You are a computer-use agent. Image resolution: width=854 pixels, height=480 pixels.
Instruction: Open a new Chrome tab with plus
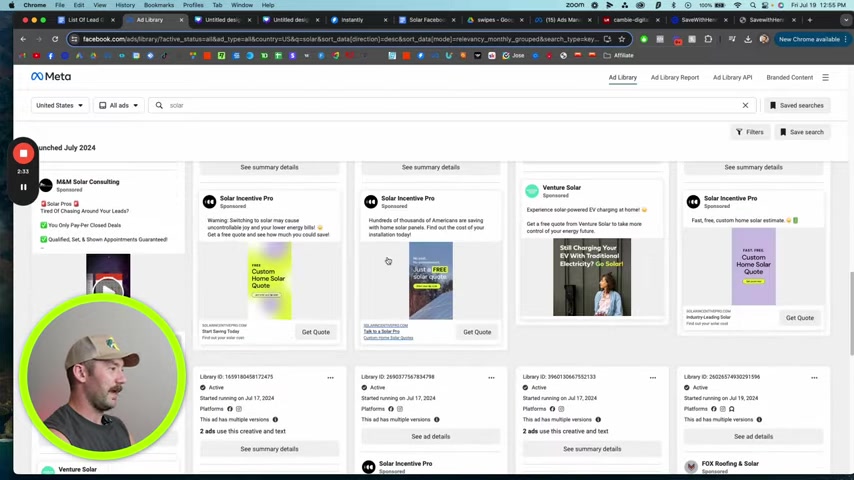[810, 20]
